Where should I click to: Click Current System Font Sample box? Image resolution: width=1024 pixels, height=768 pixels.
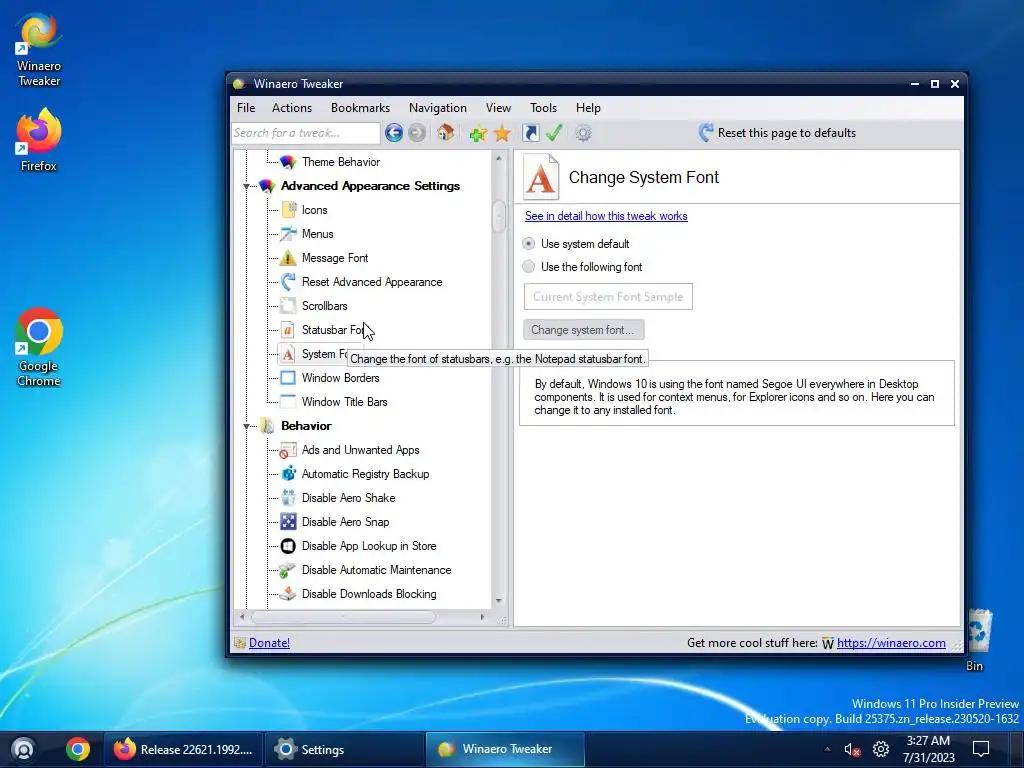click(x=608, y=296)
